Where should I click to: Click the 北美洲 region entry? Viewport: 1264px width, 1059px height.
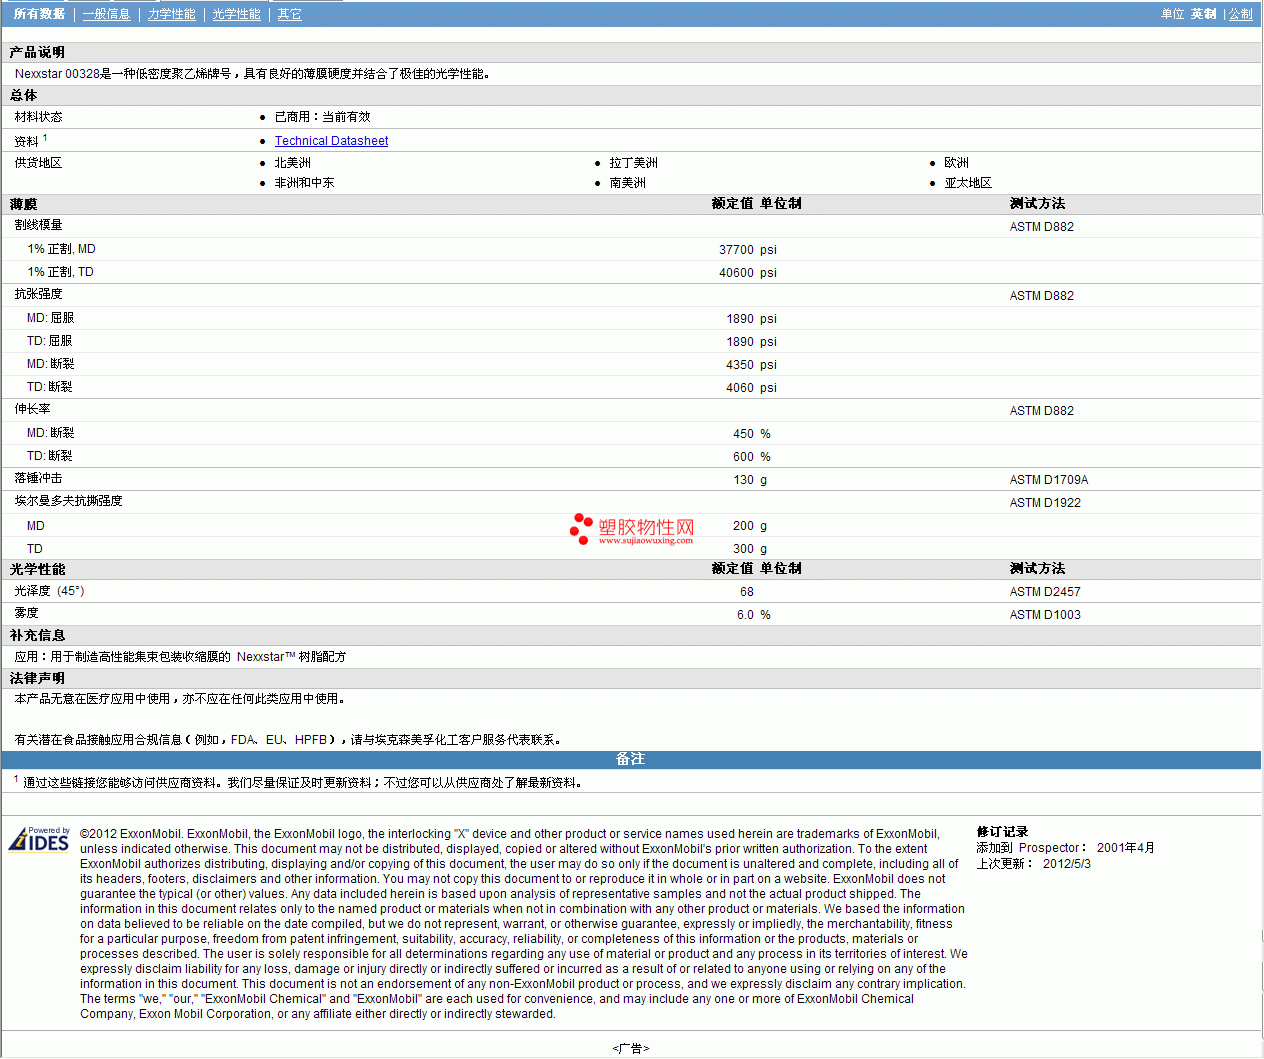[293, 163]
